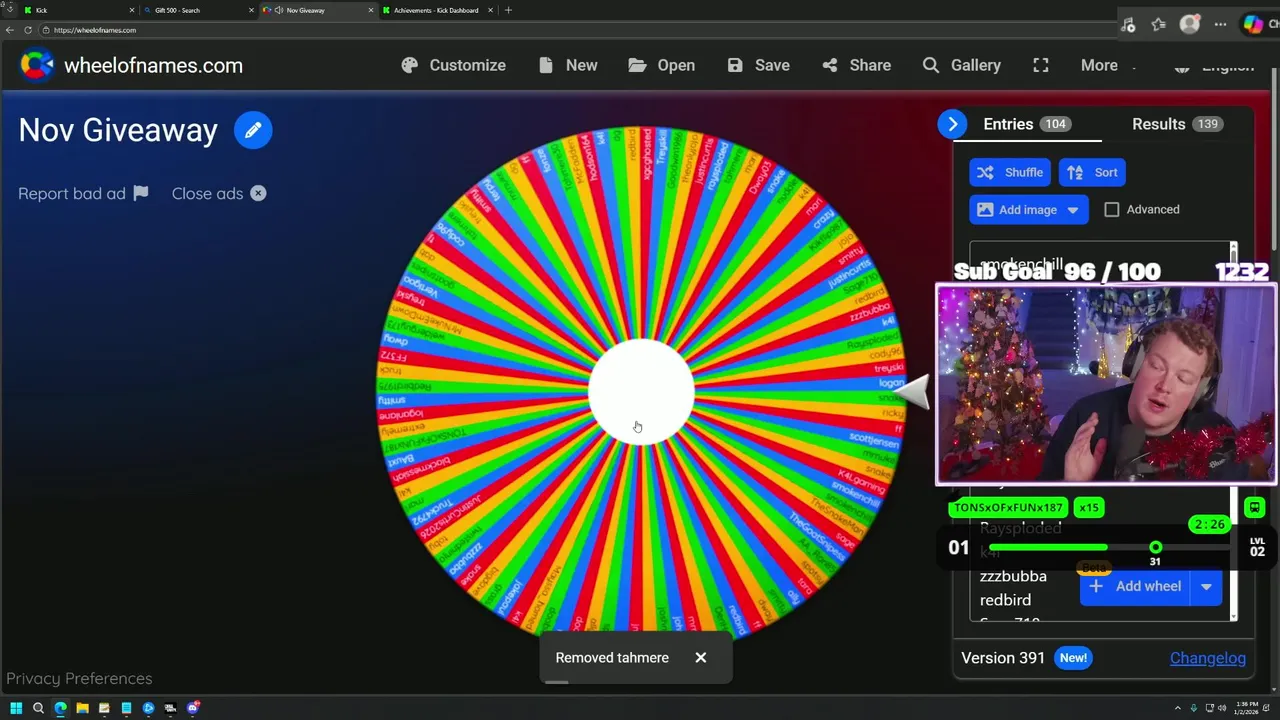Open Microsoft Edge from taskbar
Screen dimensions: 1280x720
(60, 708)
